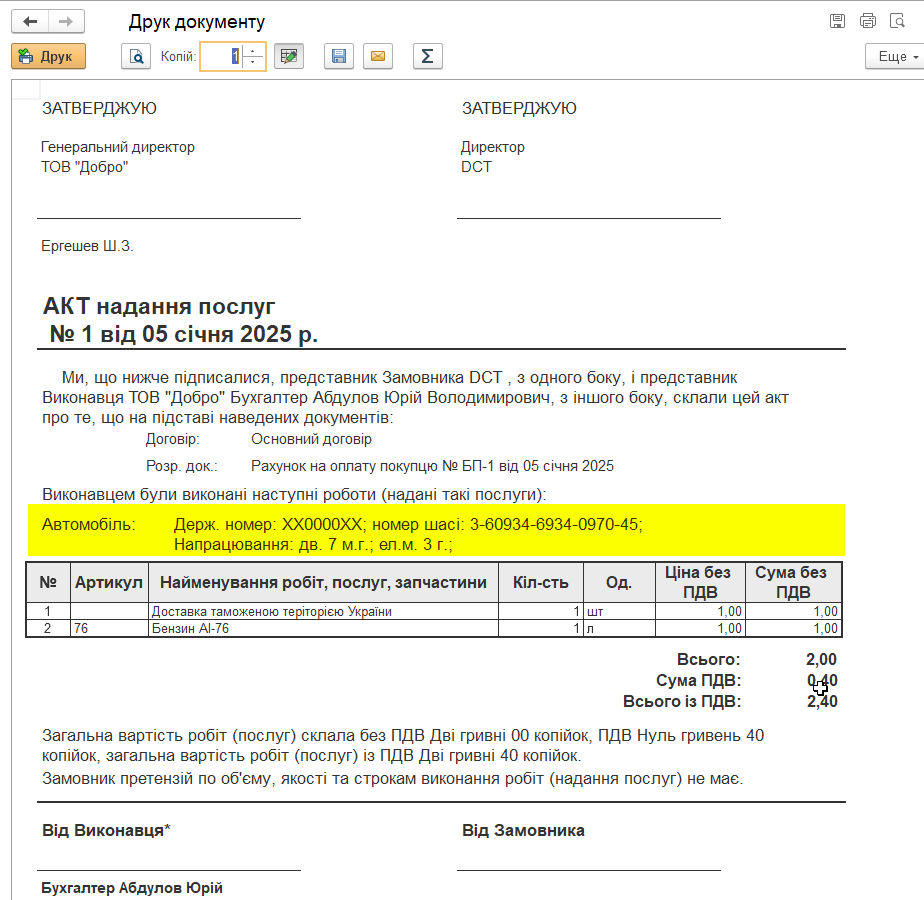Click the Генеральний директор text
The height and width of the screenshot is (900, 924).
pyautogui.click(x=118, y=147)
